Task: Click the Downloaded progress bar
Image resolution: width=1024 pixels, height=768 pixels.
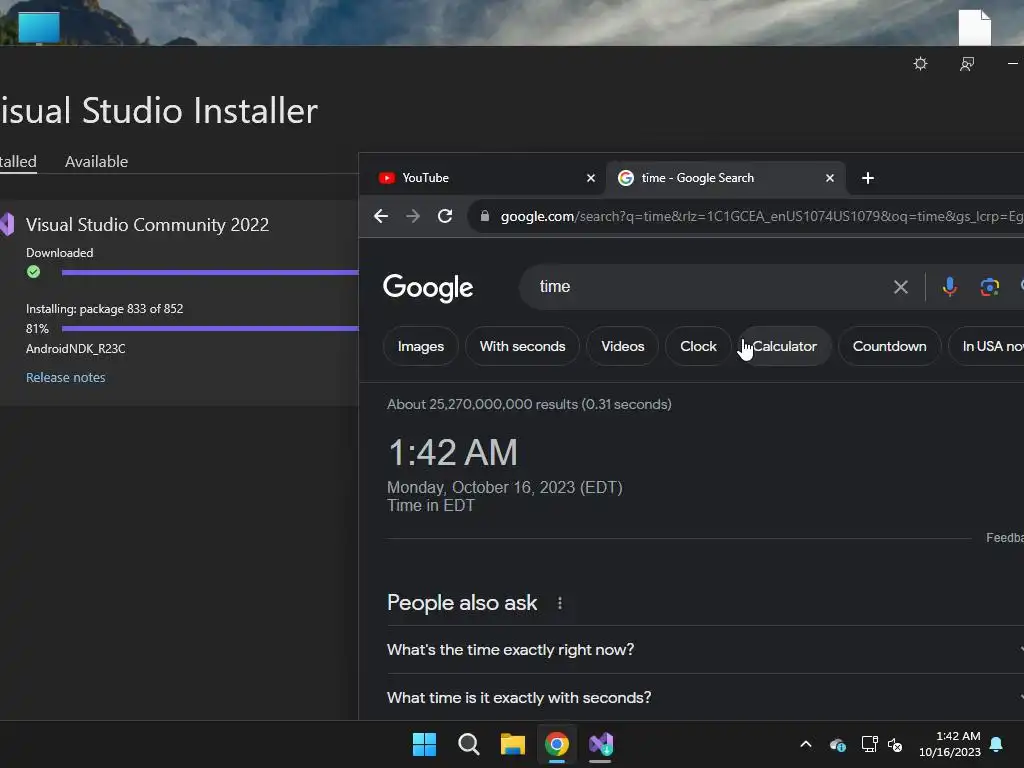Action: [210, 272]
